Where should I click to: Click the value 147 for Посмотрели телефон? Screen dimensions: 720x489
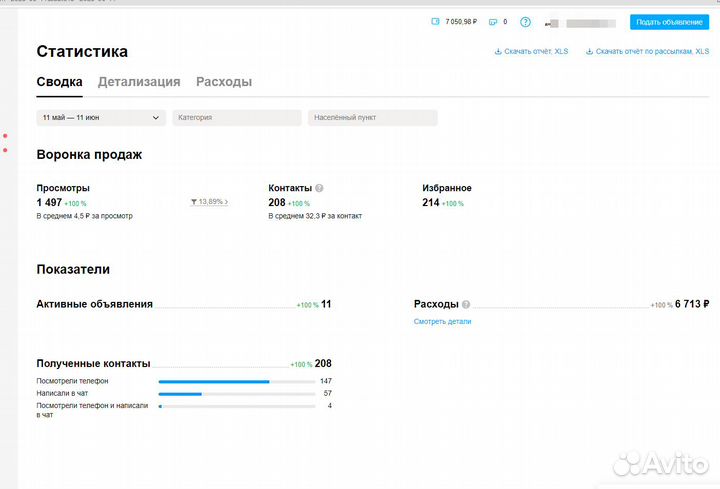coord(326,381)
